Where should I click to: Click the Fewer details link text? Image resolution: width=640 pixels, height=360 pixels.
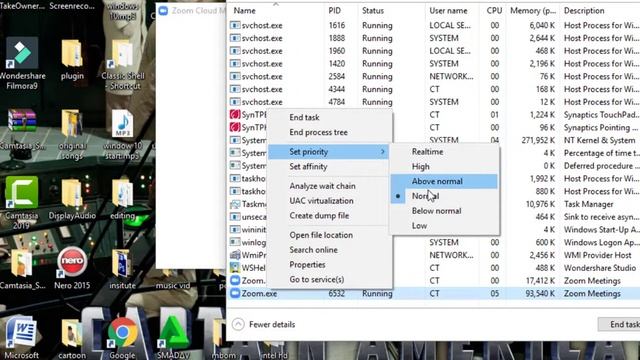click(x=272, y=324)
